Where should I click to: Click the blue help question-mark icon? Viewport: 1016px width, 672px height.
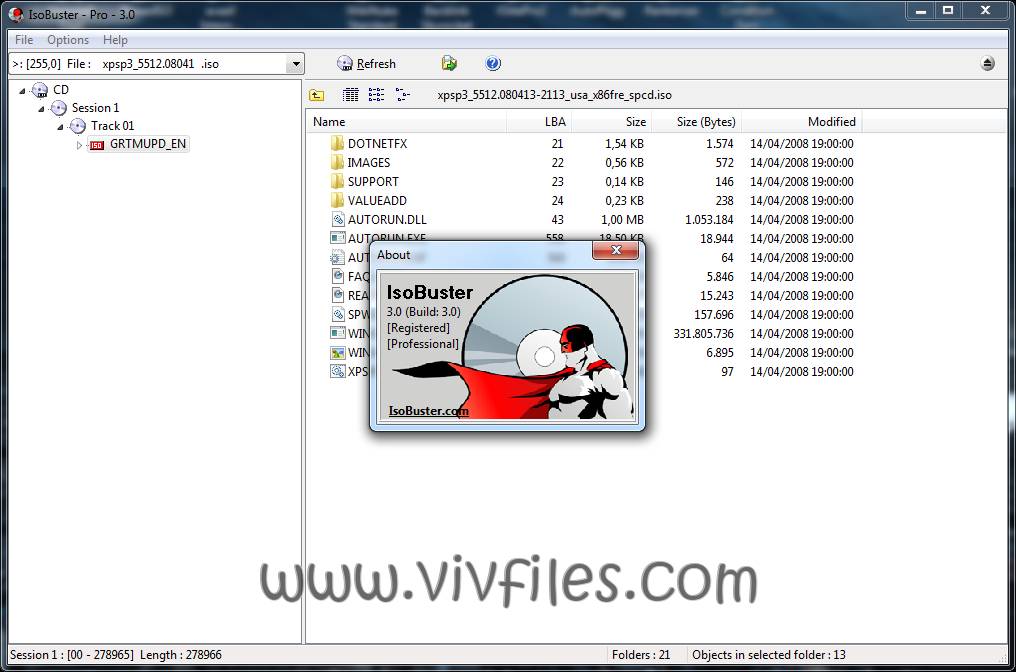click(493, 64)
